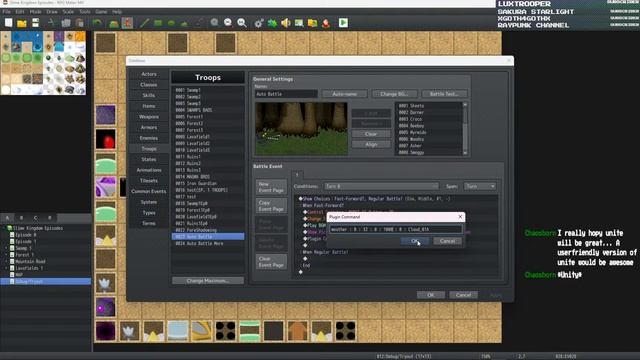Expand the Lavafields 1 map tree node
The image size is (640, 360).
tap(7, 268)
